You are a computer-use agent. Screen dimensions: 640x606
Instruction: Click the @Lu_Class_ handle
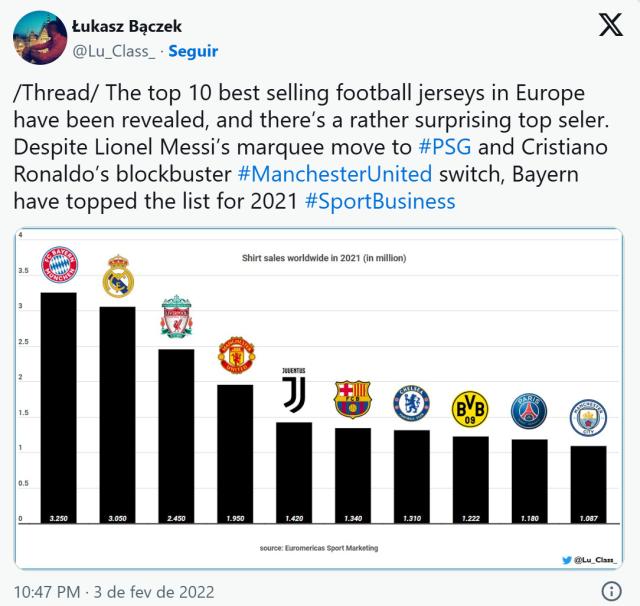tap(114, 50)
